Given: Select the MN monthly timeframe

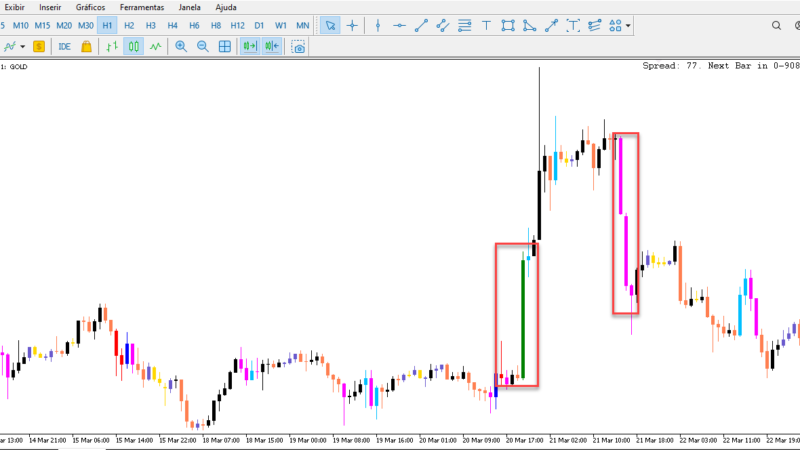Looking at the screenshot, I should coord(303,26).
